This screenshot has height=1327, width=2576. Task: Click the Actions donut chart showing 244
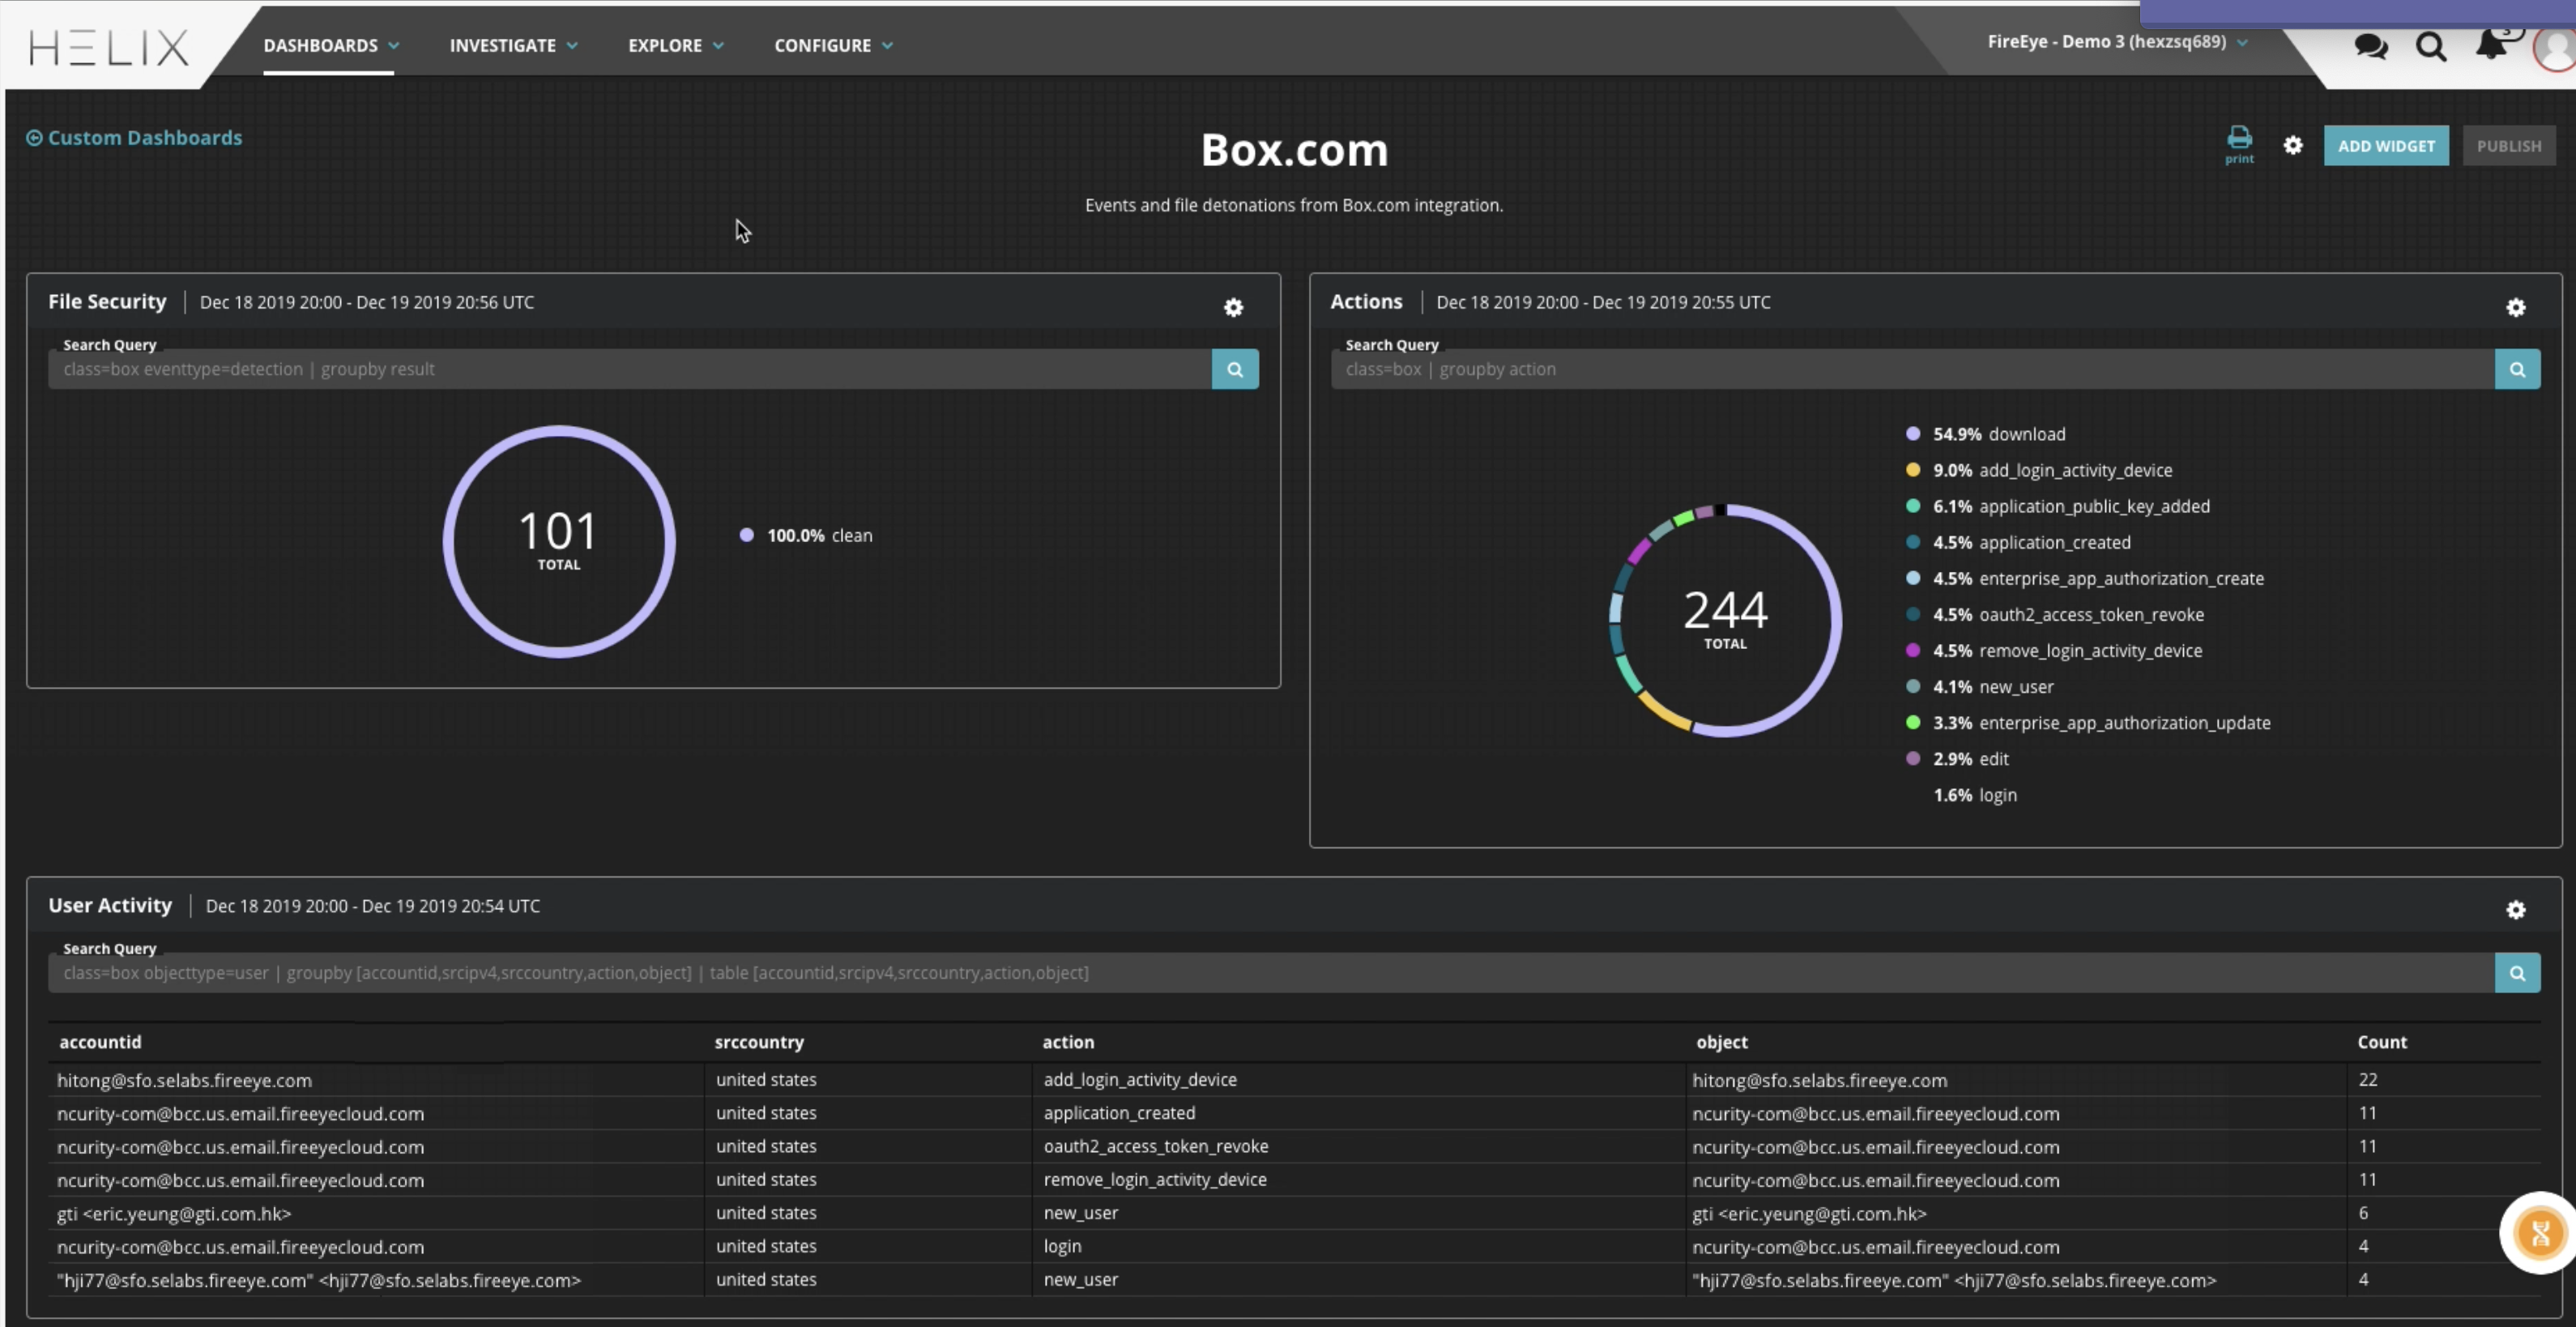[1725, 620]
